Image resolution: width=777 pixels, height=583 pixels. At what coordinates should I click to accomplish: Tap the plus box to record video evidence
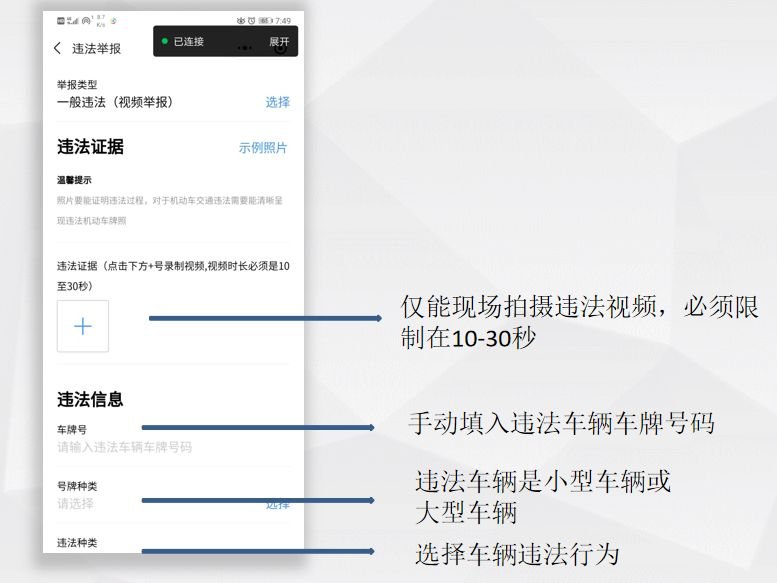pyautogui.click(x=83, y=326)
